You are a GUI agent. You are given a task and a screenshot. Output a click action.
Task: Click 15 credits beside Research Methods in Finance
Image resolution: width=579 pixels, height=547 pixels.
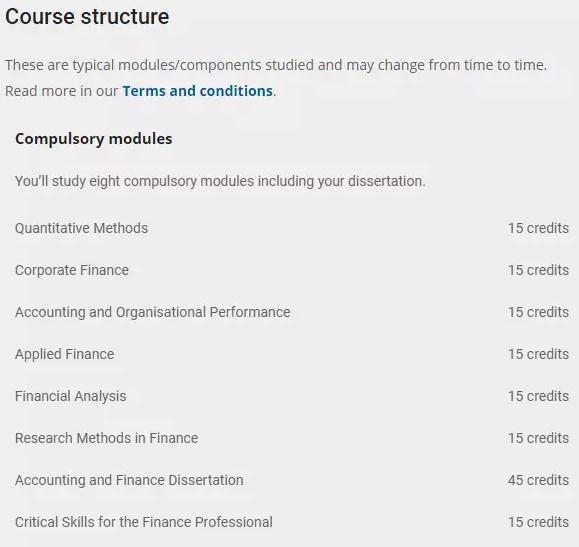[x=538, y=438]
